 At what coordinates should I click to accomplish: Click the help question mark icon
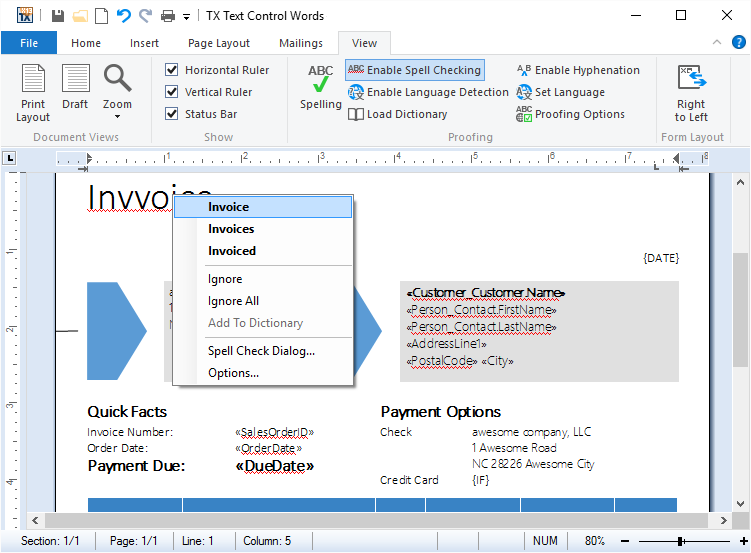pyautogui.click(x=738, y=42)
